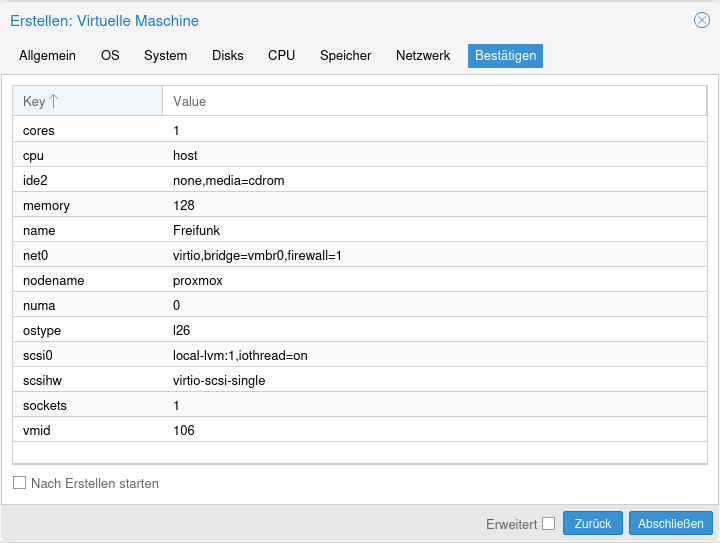Open the CPU tab
The height and width of the screenshot is (543, 720).
point(281,56)
